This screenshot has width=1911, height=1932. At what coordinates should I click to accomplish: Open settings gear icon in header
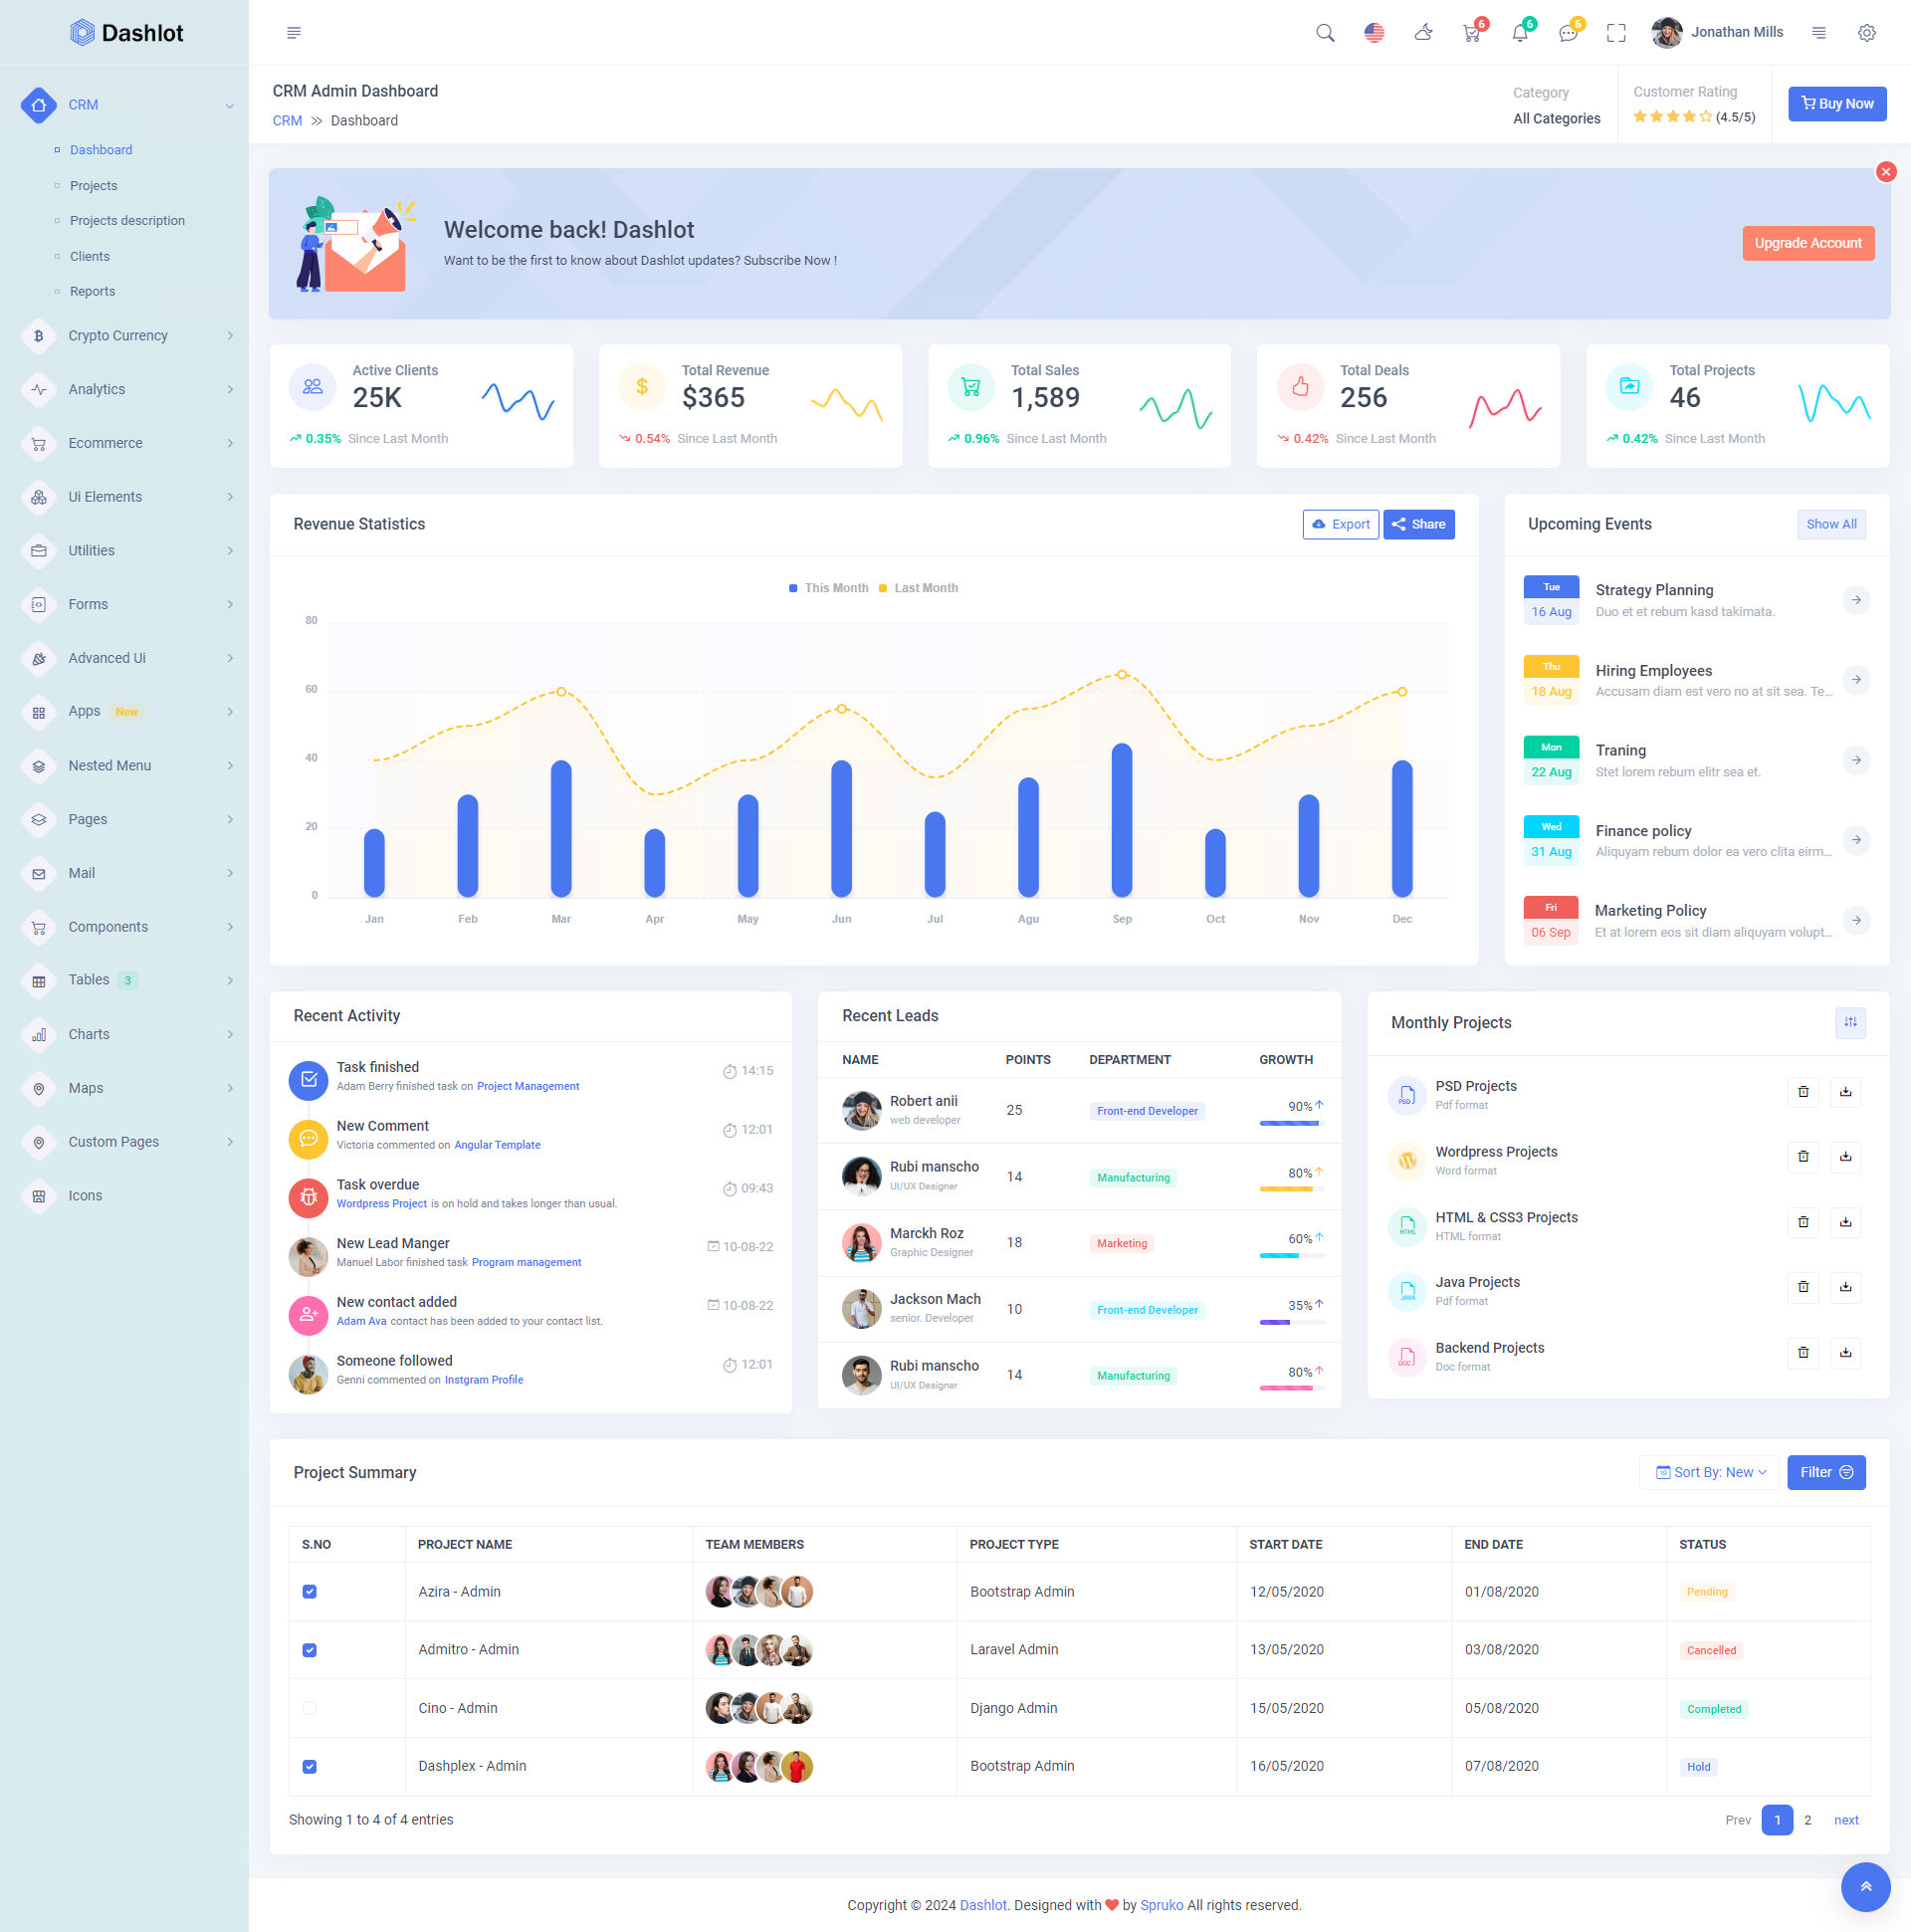click(x=1866, y=33)
